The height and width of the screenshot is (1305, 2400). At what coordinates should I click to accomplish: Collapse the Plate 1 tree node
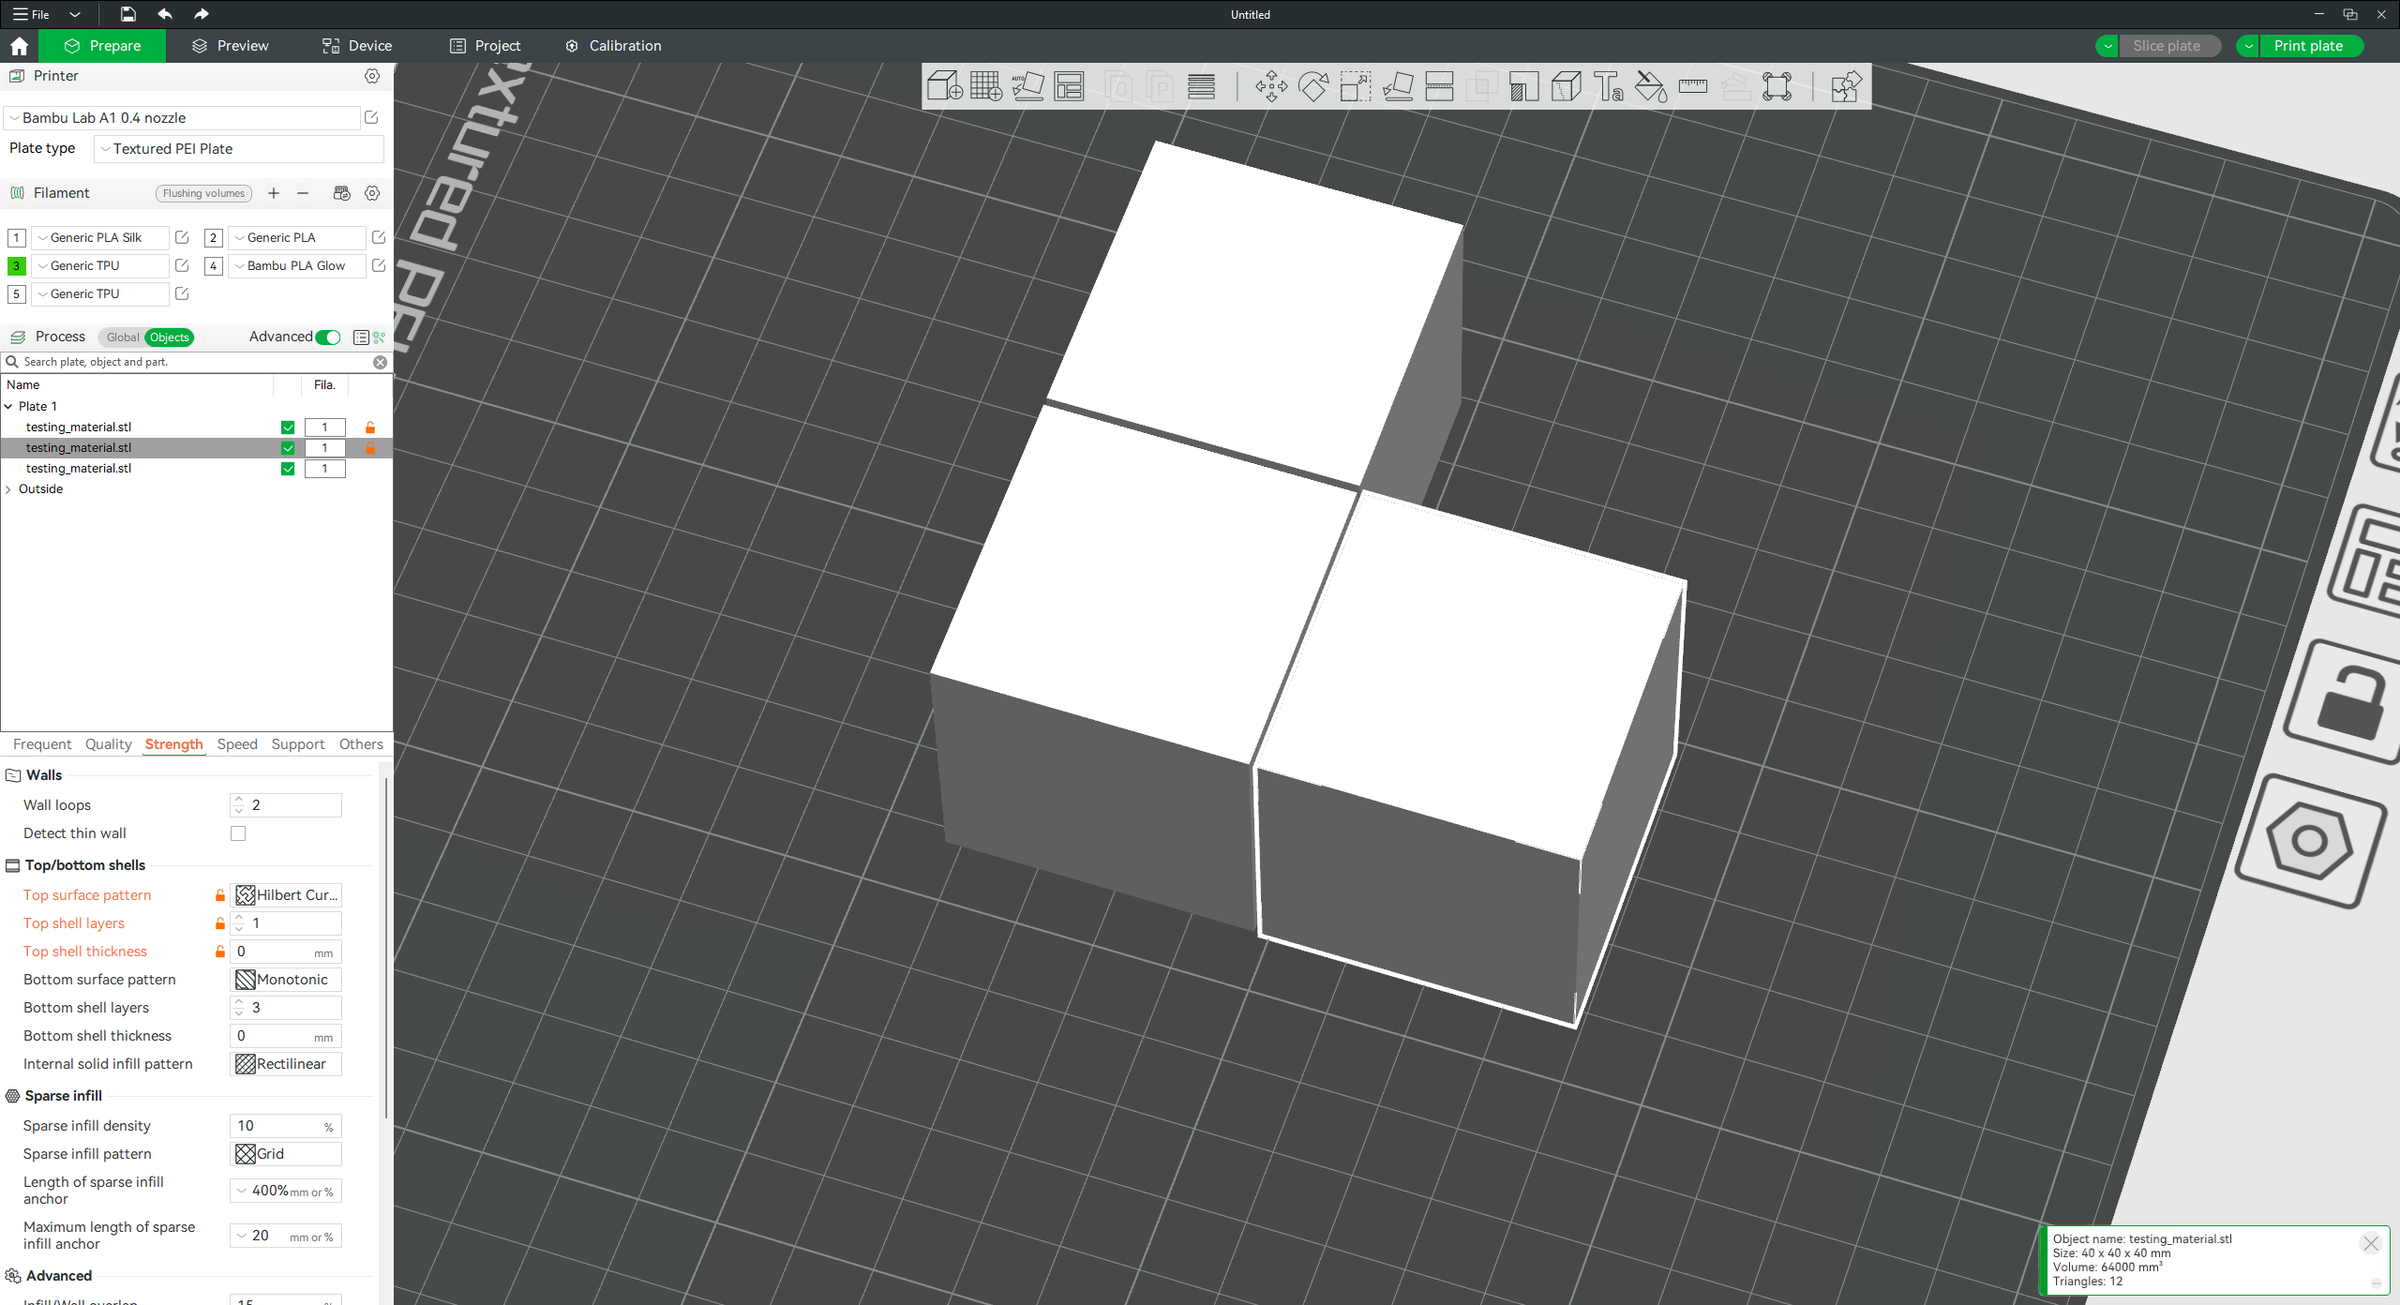click(x=9, y=407)
